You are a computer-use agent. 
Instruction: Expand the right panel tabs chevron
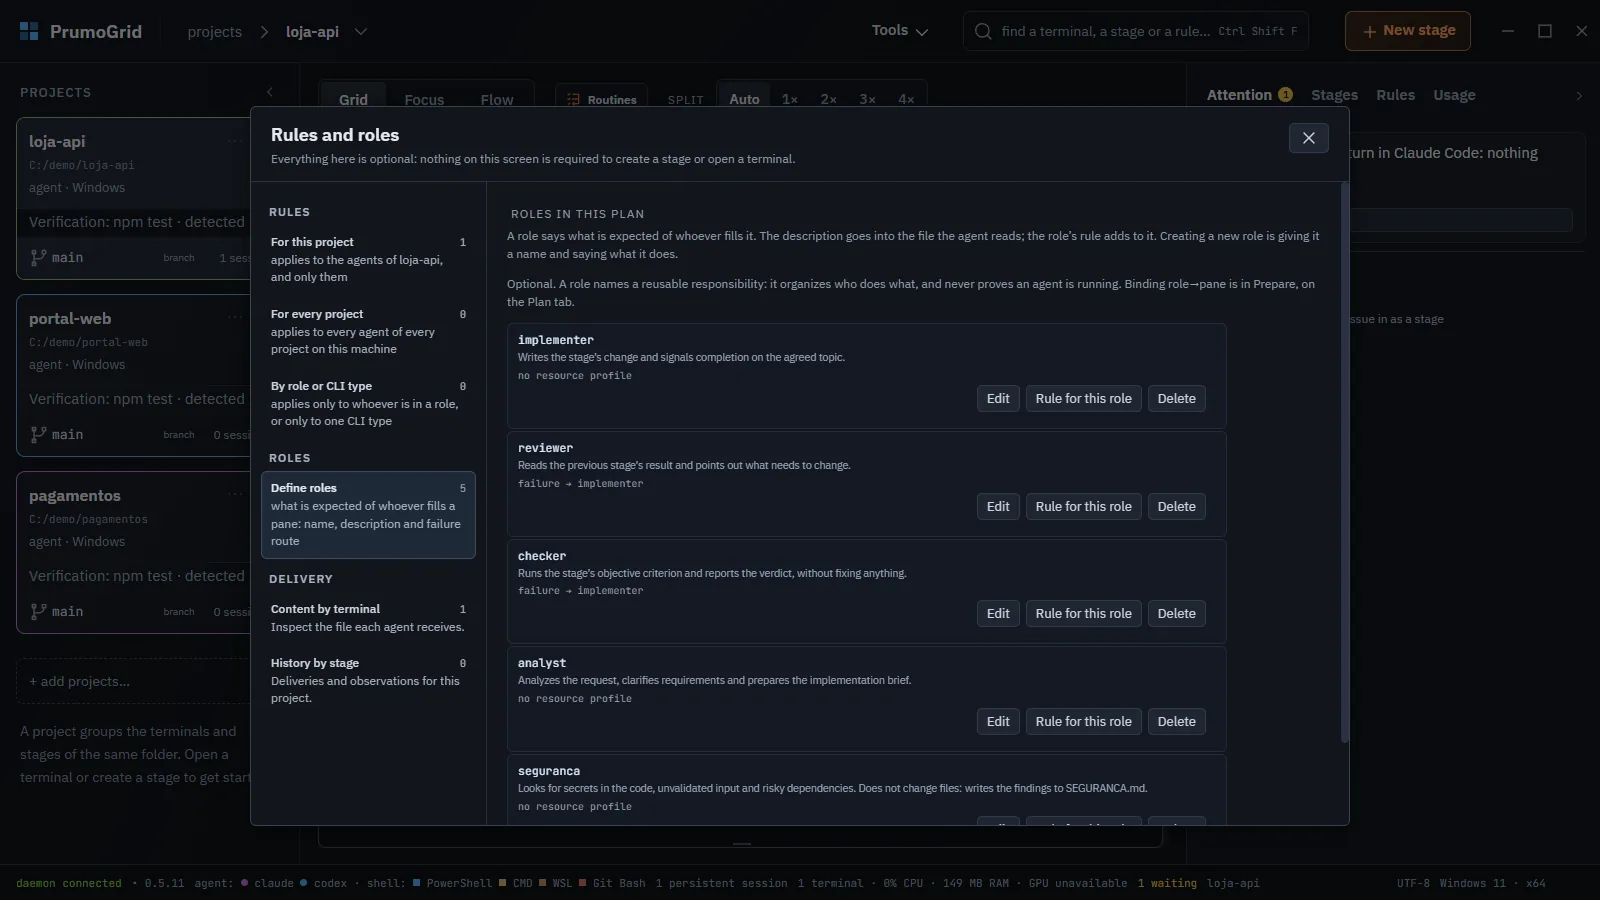click(x=1579, y=96)
